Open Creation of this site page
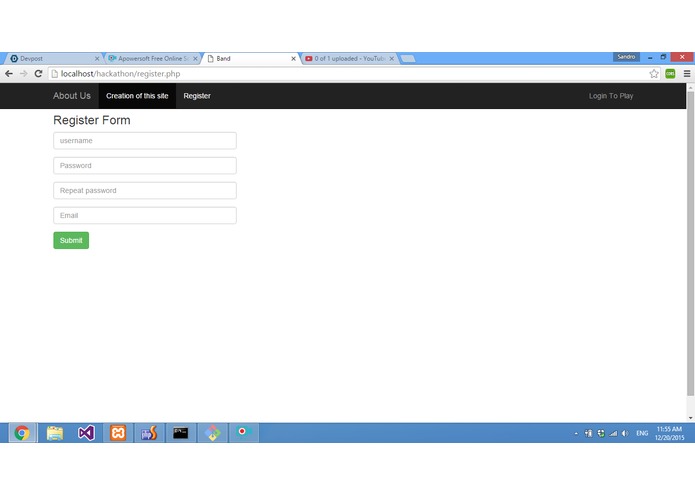 pyautogui.click(x=137, y=96)
